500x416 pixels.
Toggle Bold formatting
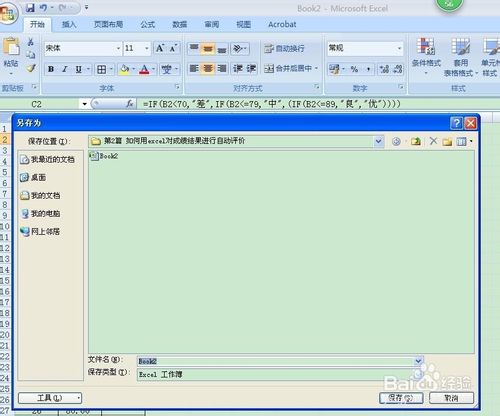click(x=51, y=69)
